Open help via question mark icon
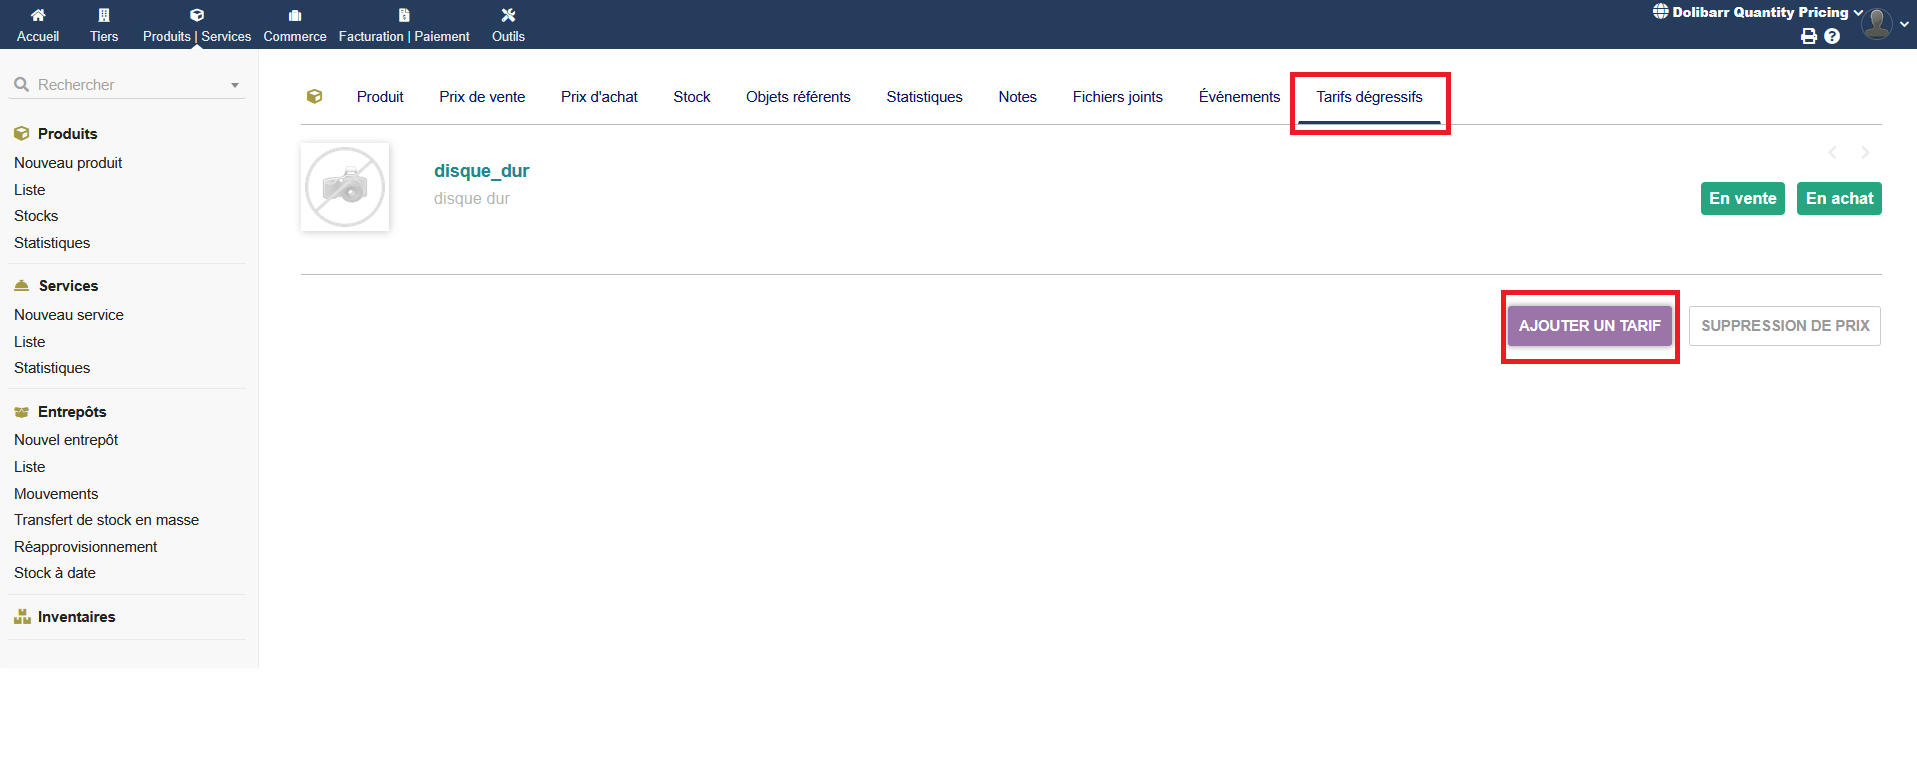The height and width of the screenshot is (775, 1917). point(1832,36)
